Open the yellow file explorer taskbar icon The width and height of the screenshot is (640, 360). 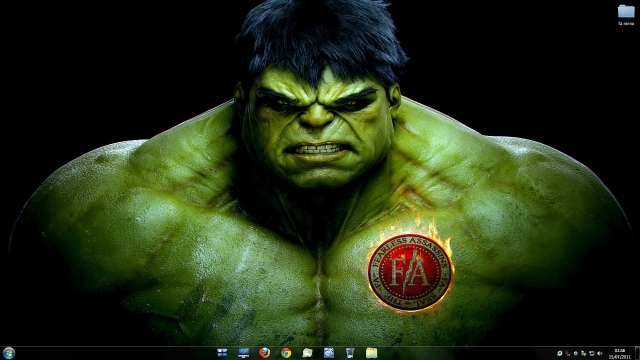[x=371, y=353]
